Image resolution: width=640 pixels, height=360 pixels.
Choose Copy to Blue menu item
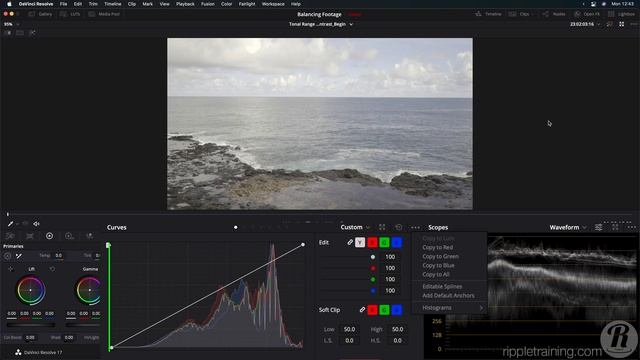(438, 265)
